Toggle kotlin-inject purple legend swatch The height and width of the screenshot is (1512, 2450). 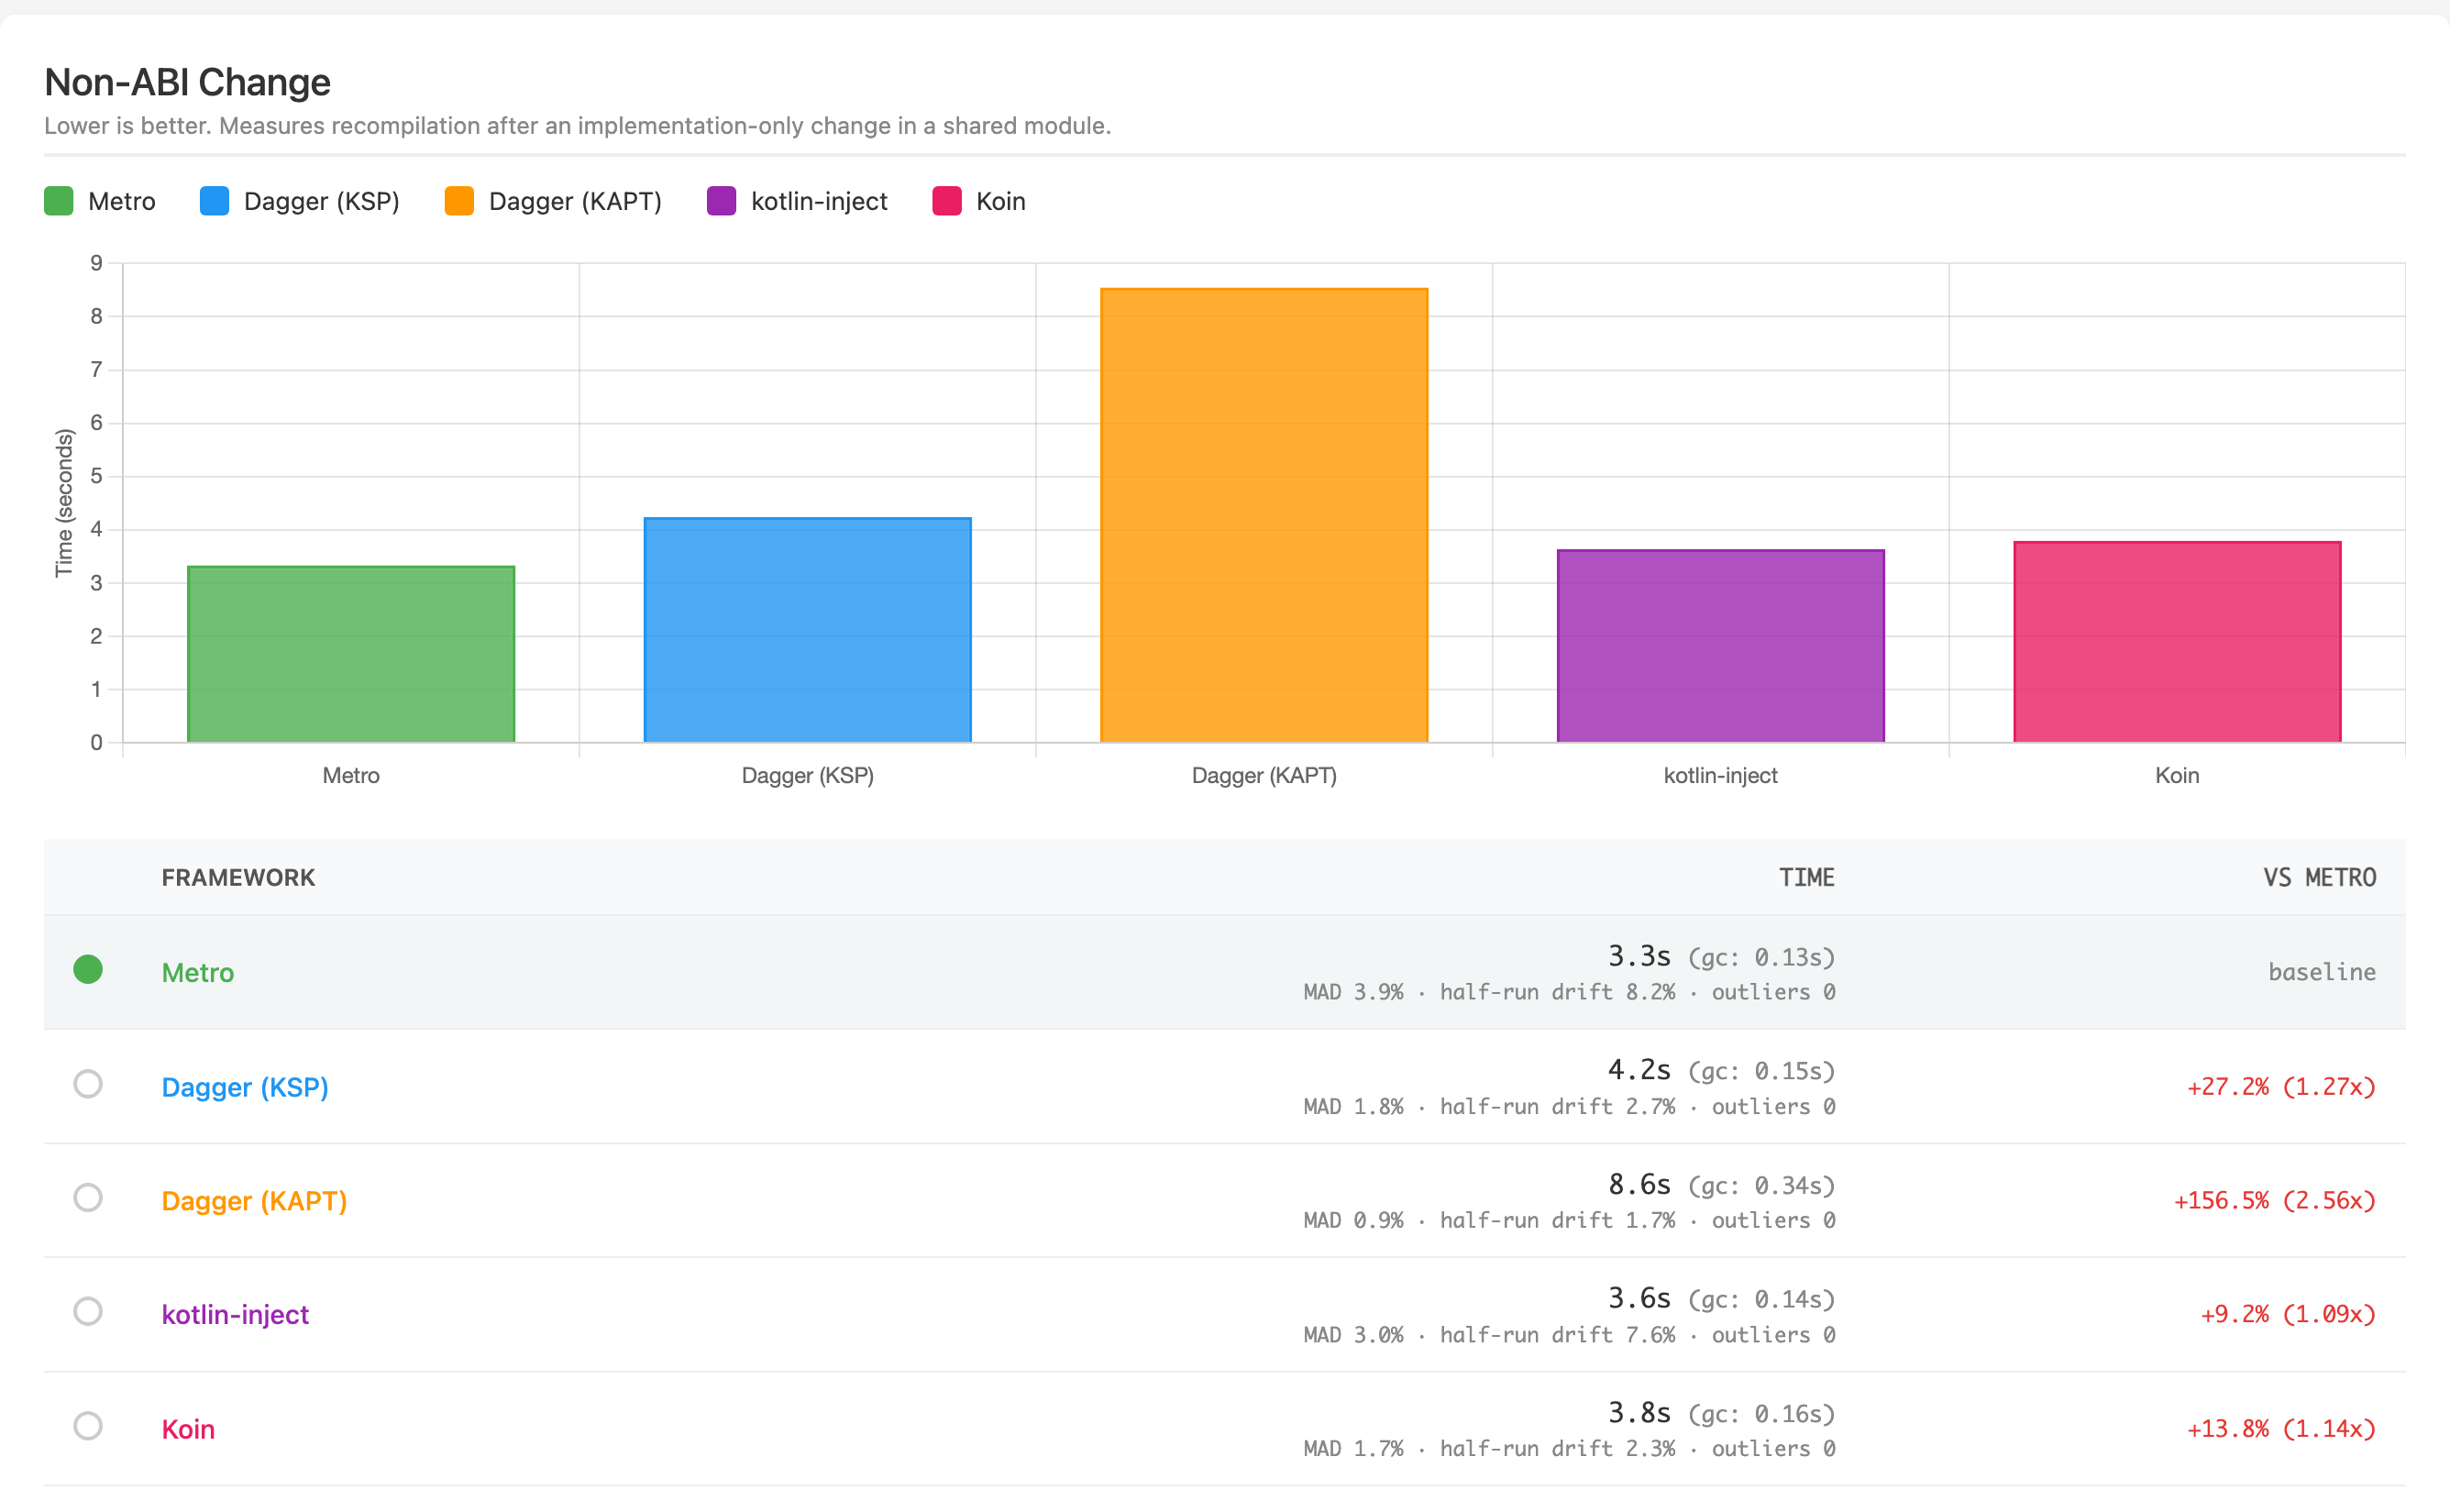pos(721,201)
